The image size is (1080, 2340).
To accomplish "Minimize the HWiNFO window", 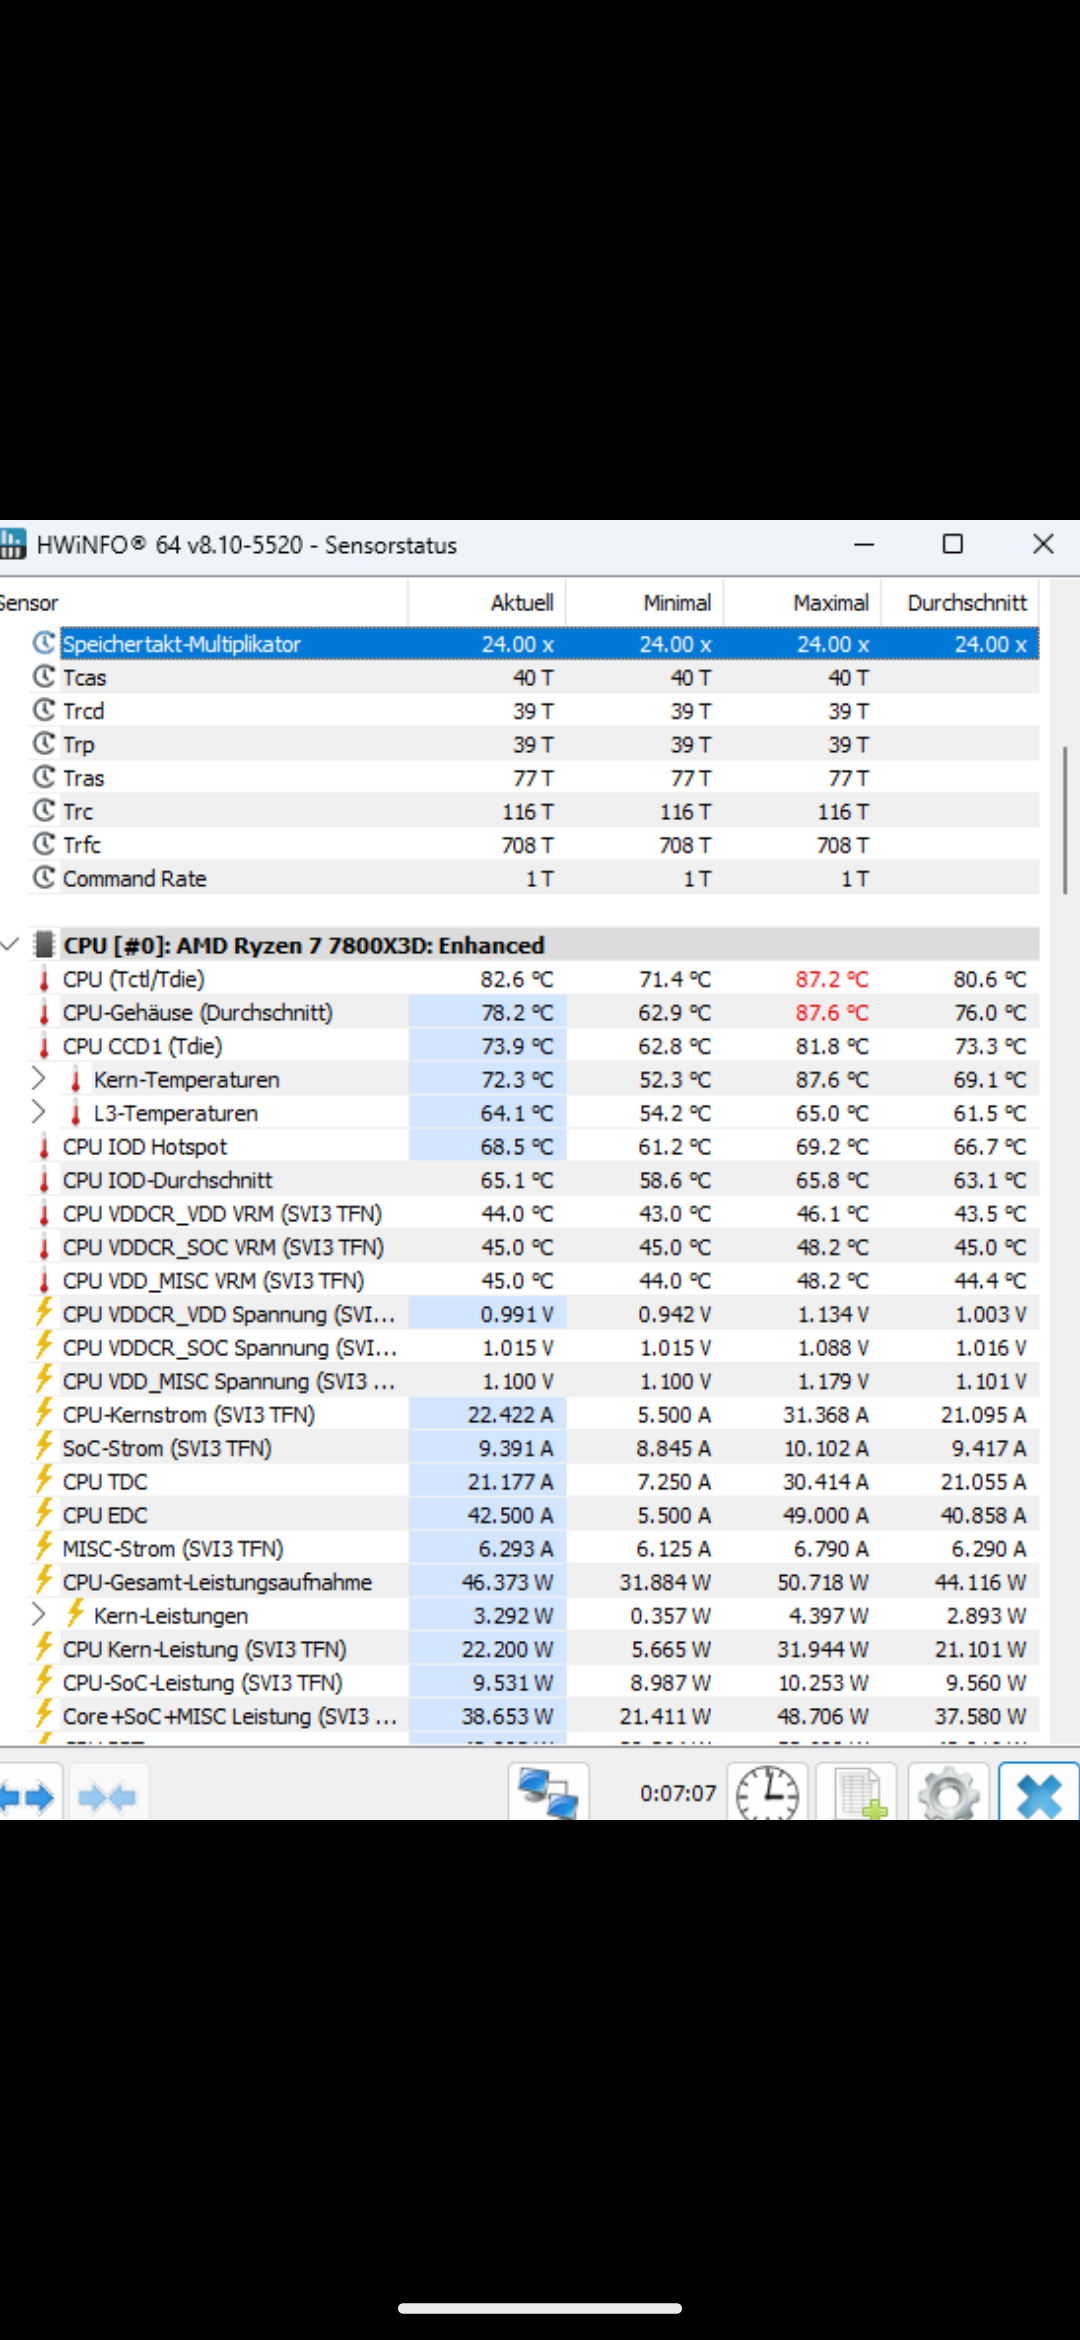I will pyautogui.click(x=865, y=544).
